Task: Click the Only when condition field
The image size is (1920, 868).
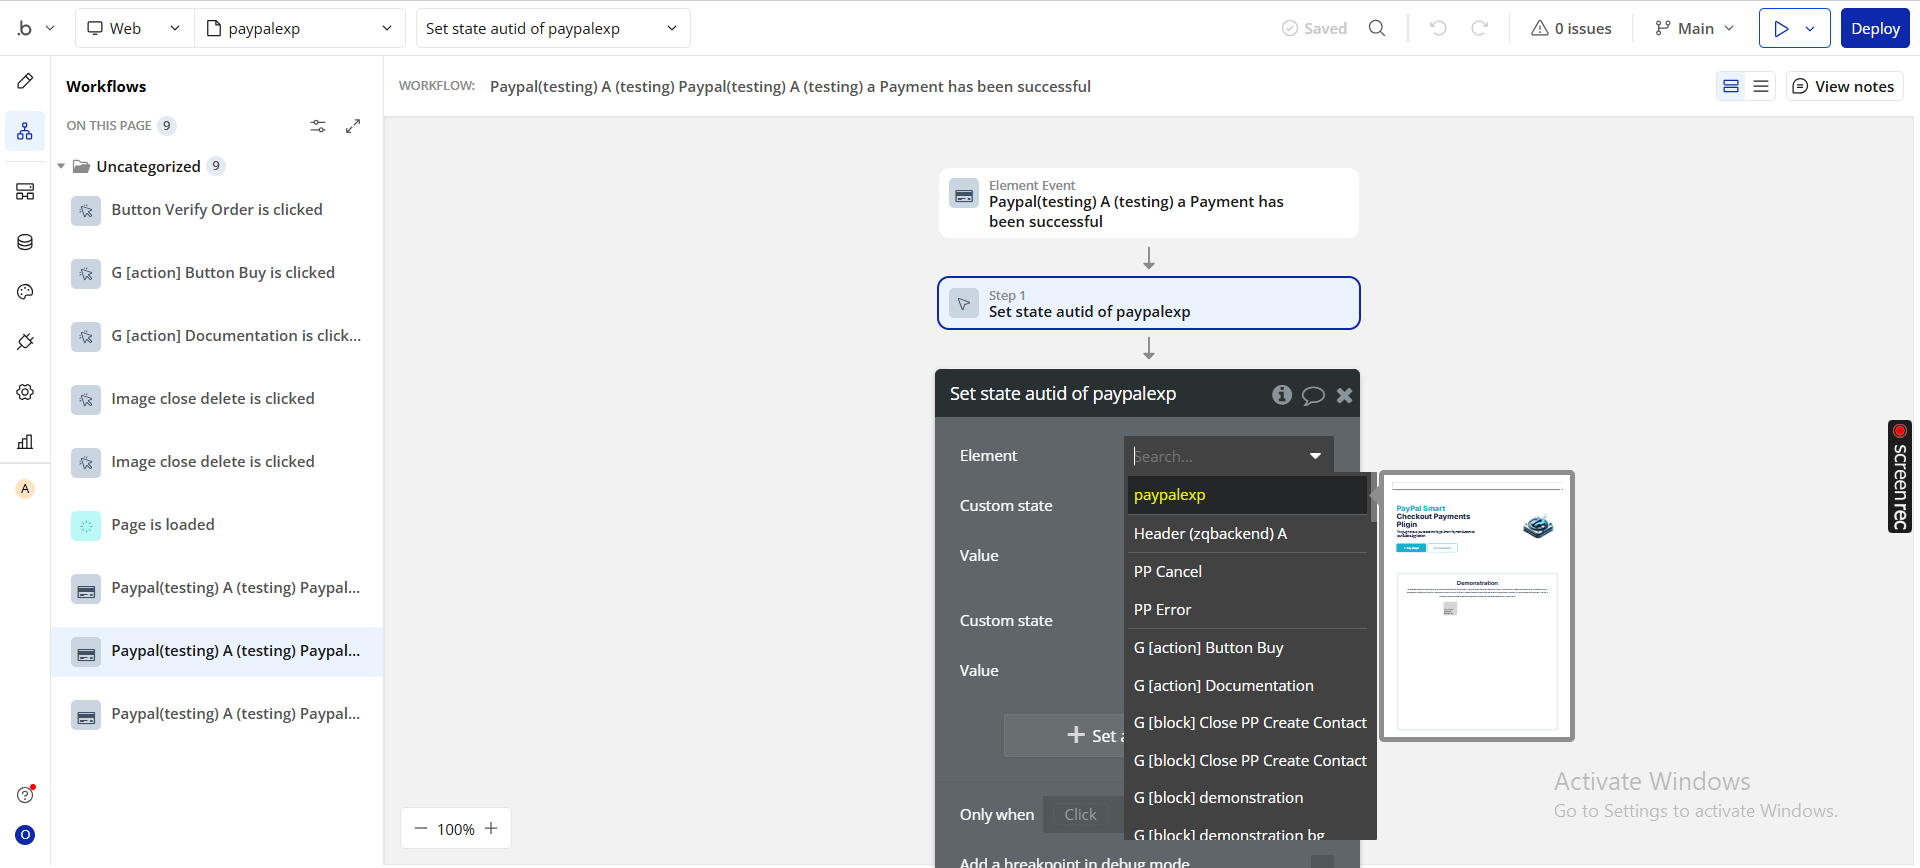Action: (1084, 815)
